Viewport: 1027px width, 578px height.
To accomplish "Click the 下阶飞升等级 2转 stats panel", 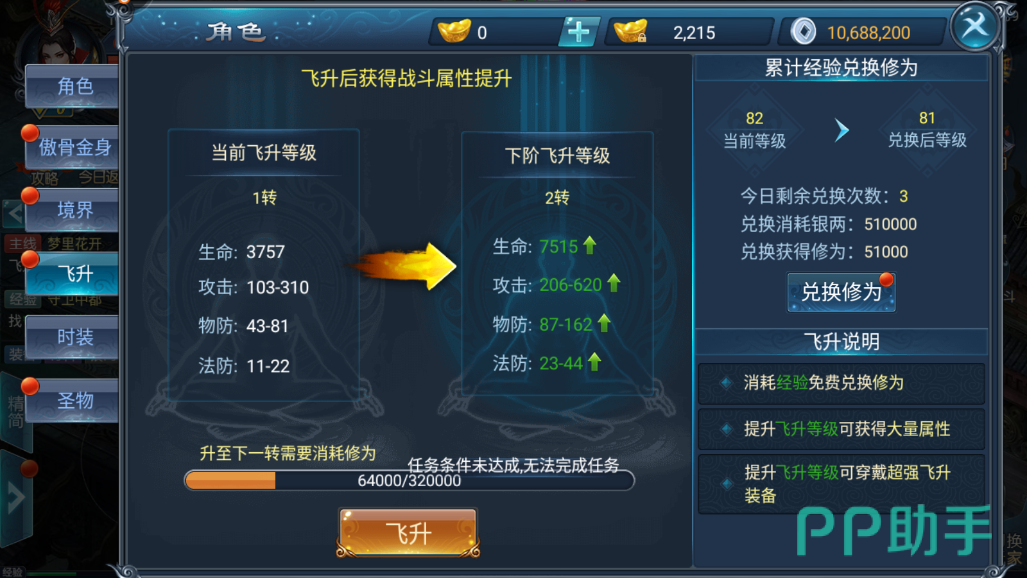I will tap(557, 264).
